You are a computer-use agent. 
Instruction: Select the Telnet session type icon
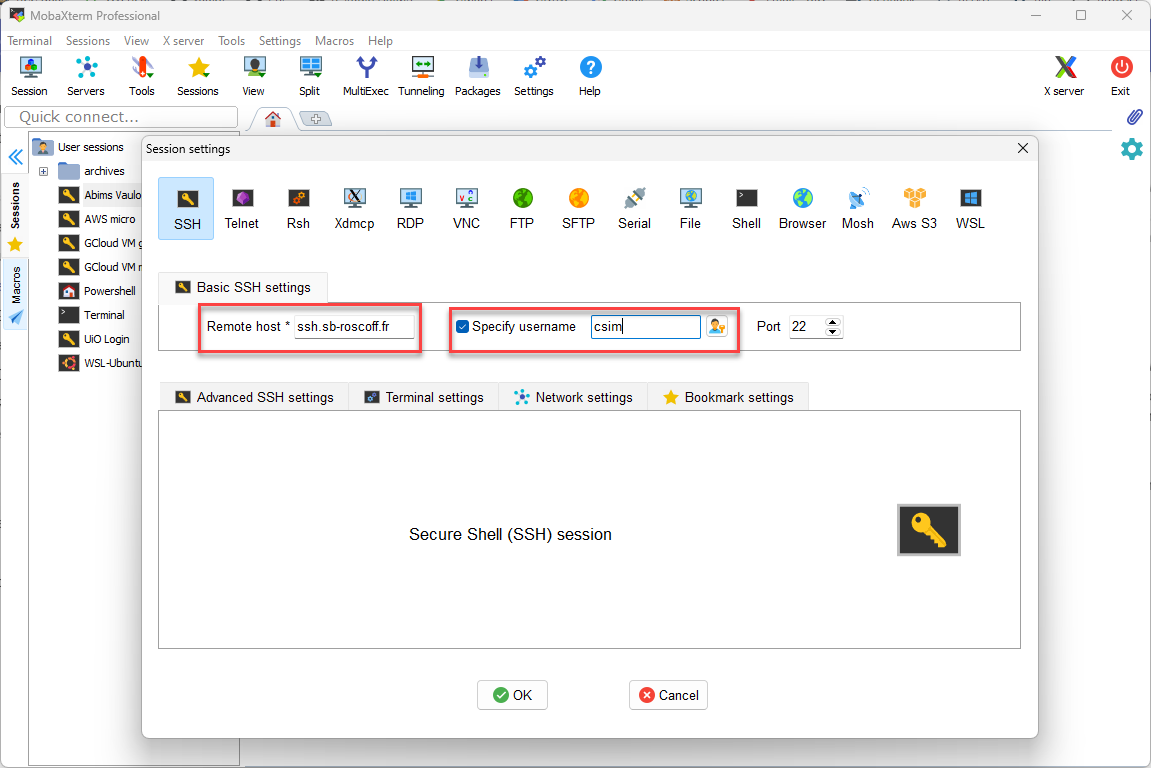241,207
